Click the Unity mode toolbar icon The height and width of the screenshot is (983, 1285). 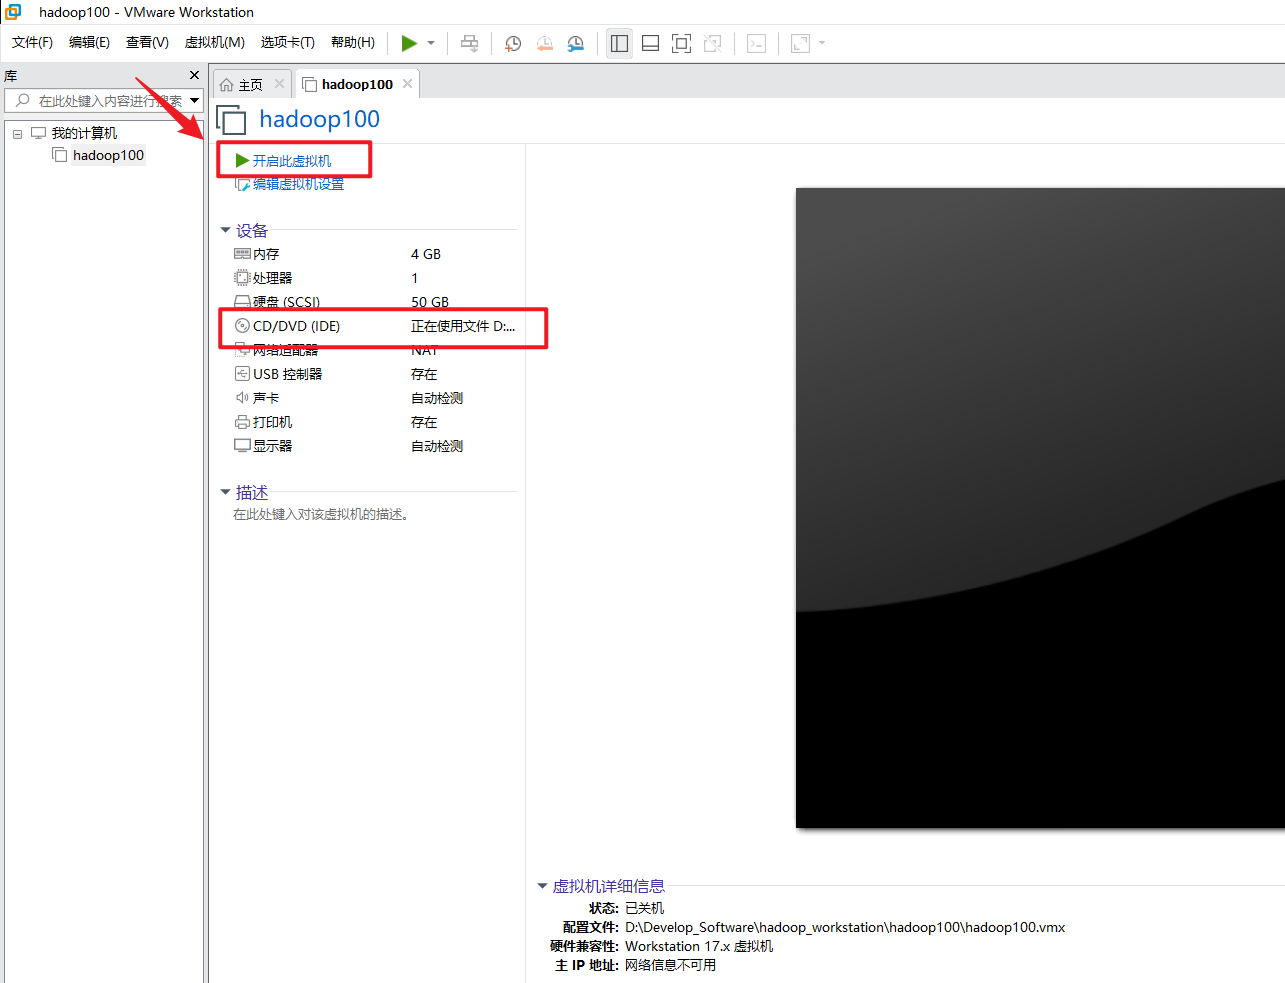click(712, 43)
